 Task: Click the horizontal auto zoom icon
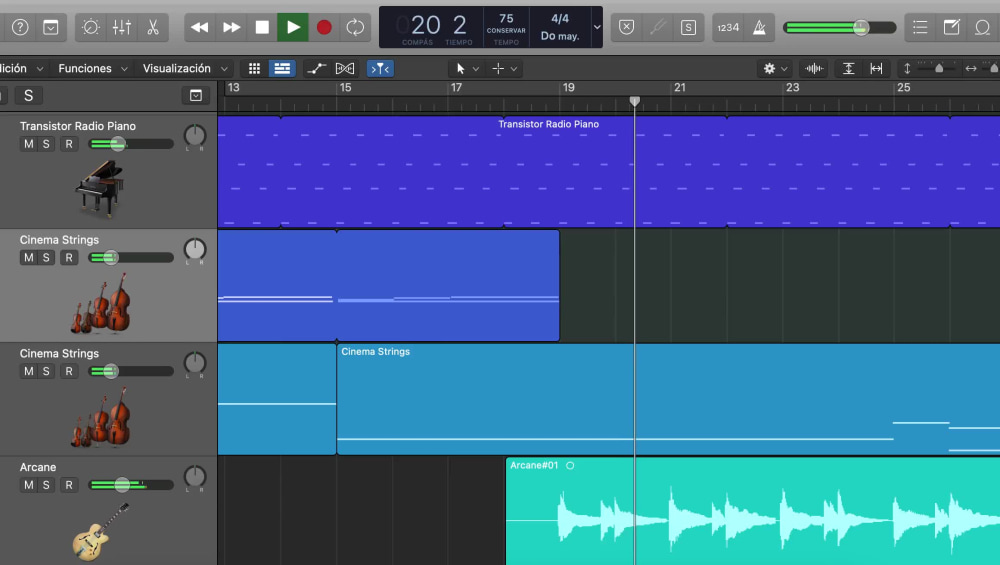[x=876, y=68]
